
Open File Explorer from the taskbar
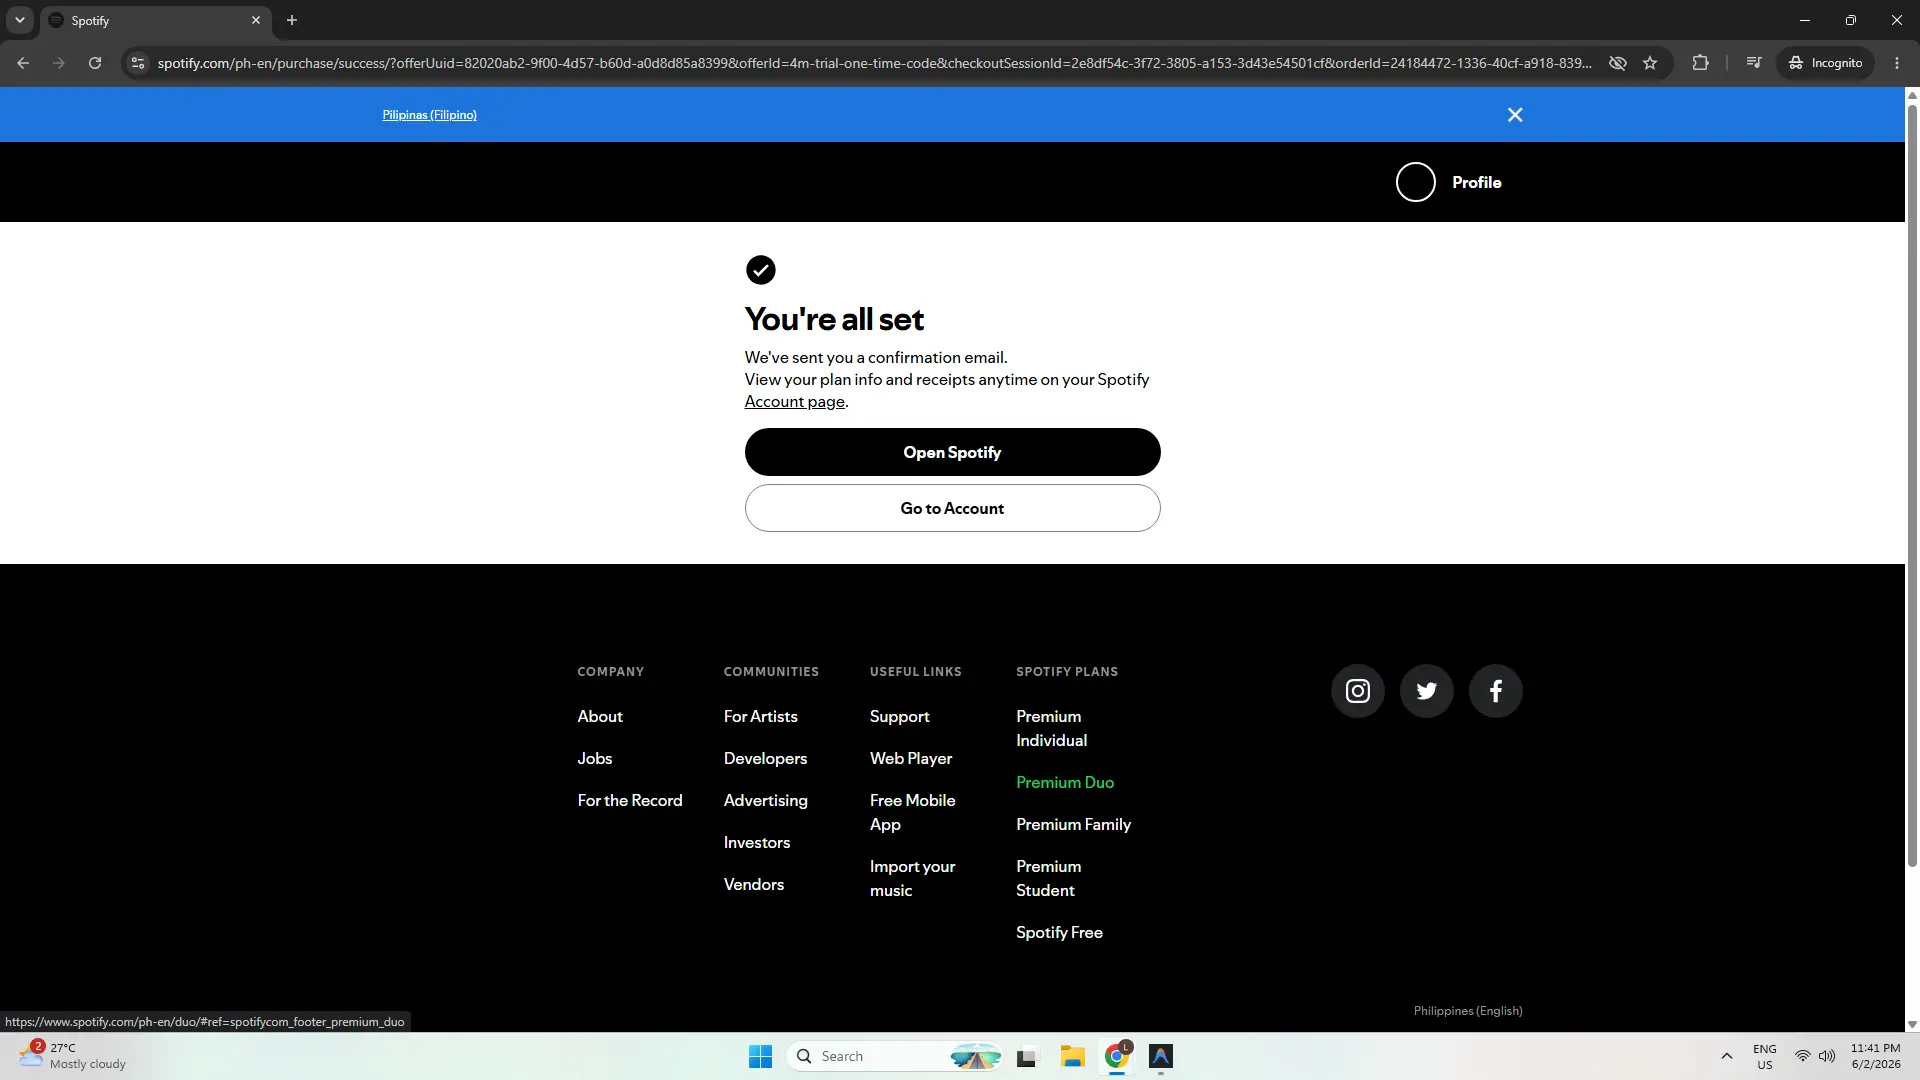click(x=1072, y=1056)
